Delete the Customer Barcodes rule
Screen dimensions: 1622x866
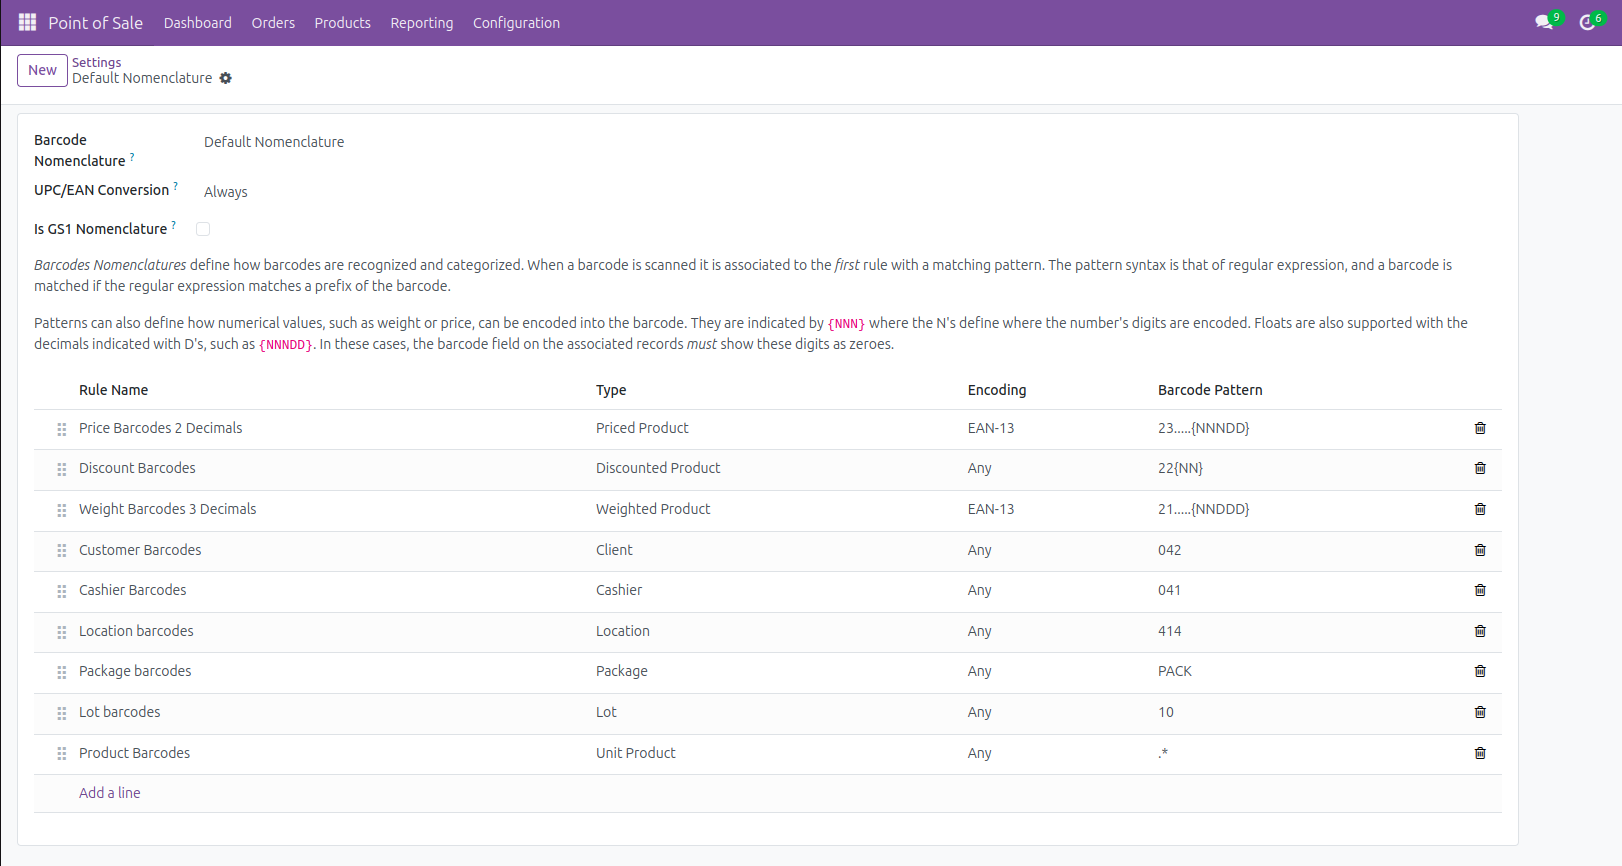[1480, 550]
